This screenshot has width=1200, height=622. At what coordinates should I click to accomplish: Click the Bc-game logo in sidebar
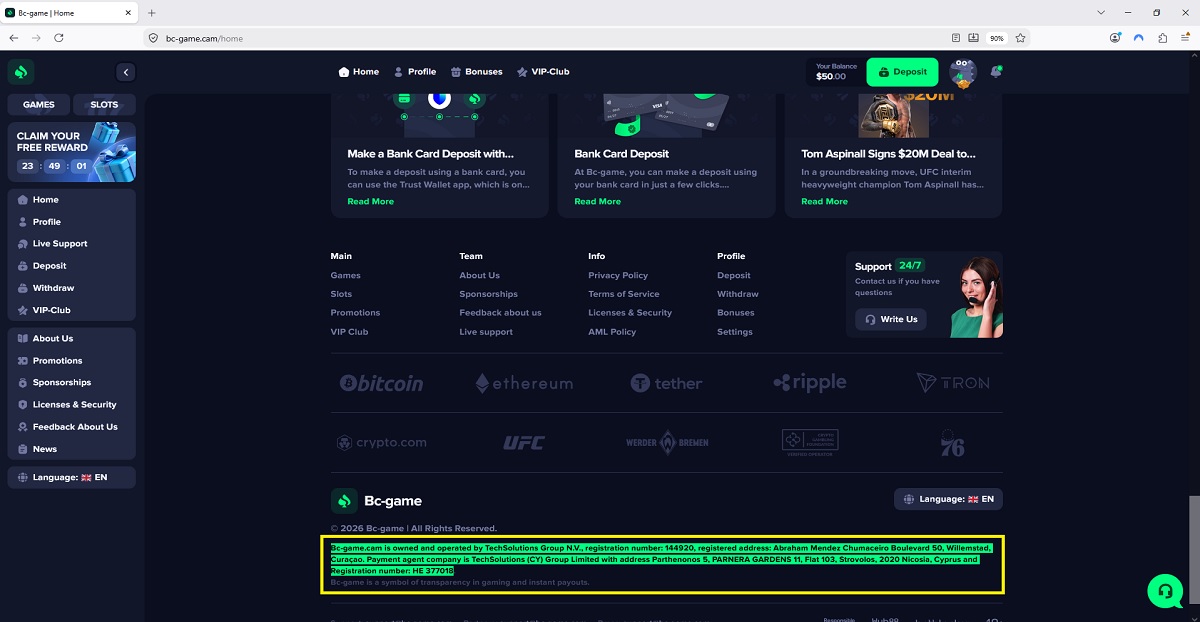click(x=22, y=72)
